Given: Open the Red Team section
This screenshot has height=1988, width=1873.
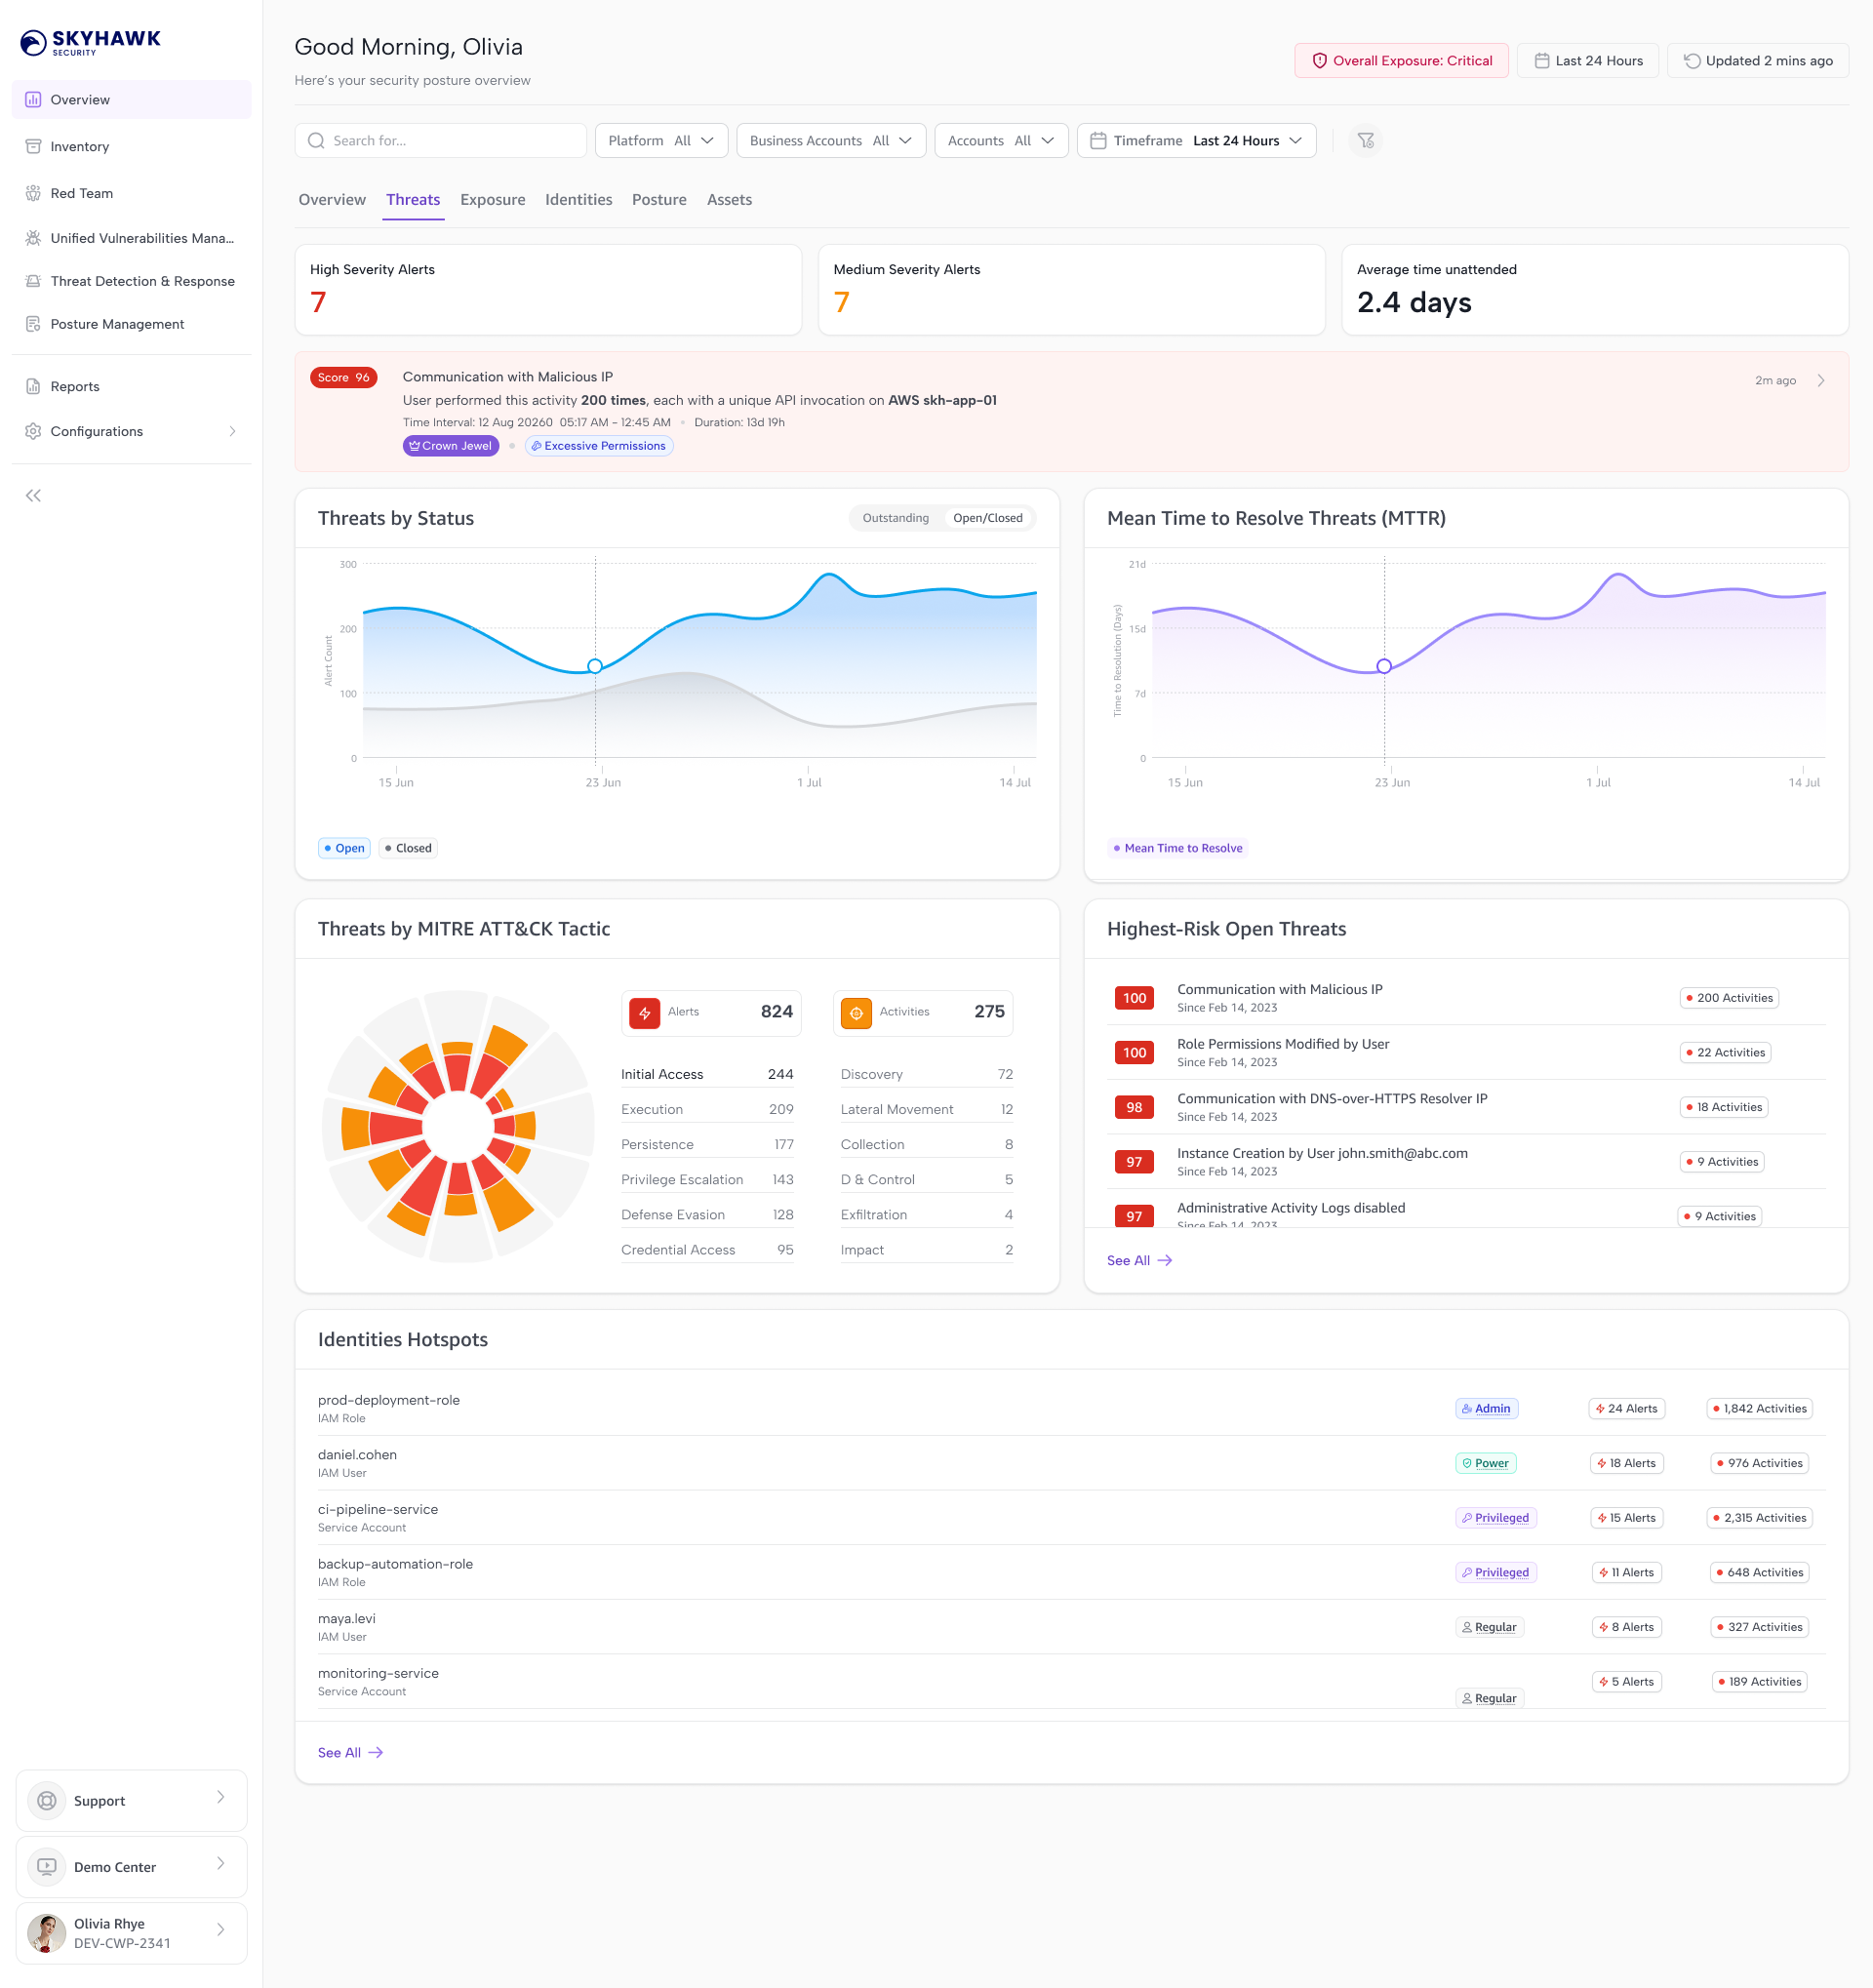Looking at the screenshot, I should coord(131,193).
